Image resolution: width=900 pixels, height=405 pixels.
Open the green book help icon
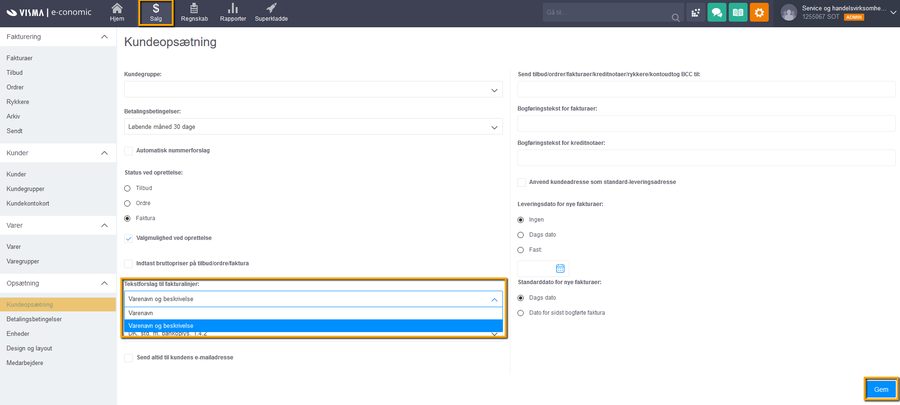point(738,13)
